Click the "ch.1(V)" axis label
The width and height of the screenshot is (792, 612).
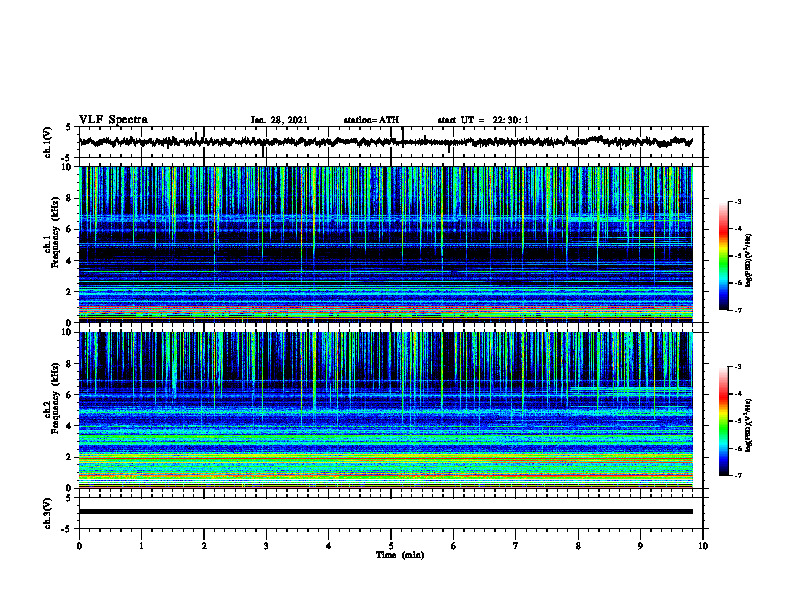[47, 142]
